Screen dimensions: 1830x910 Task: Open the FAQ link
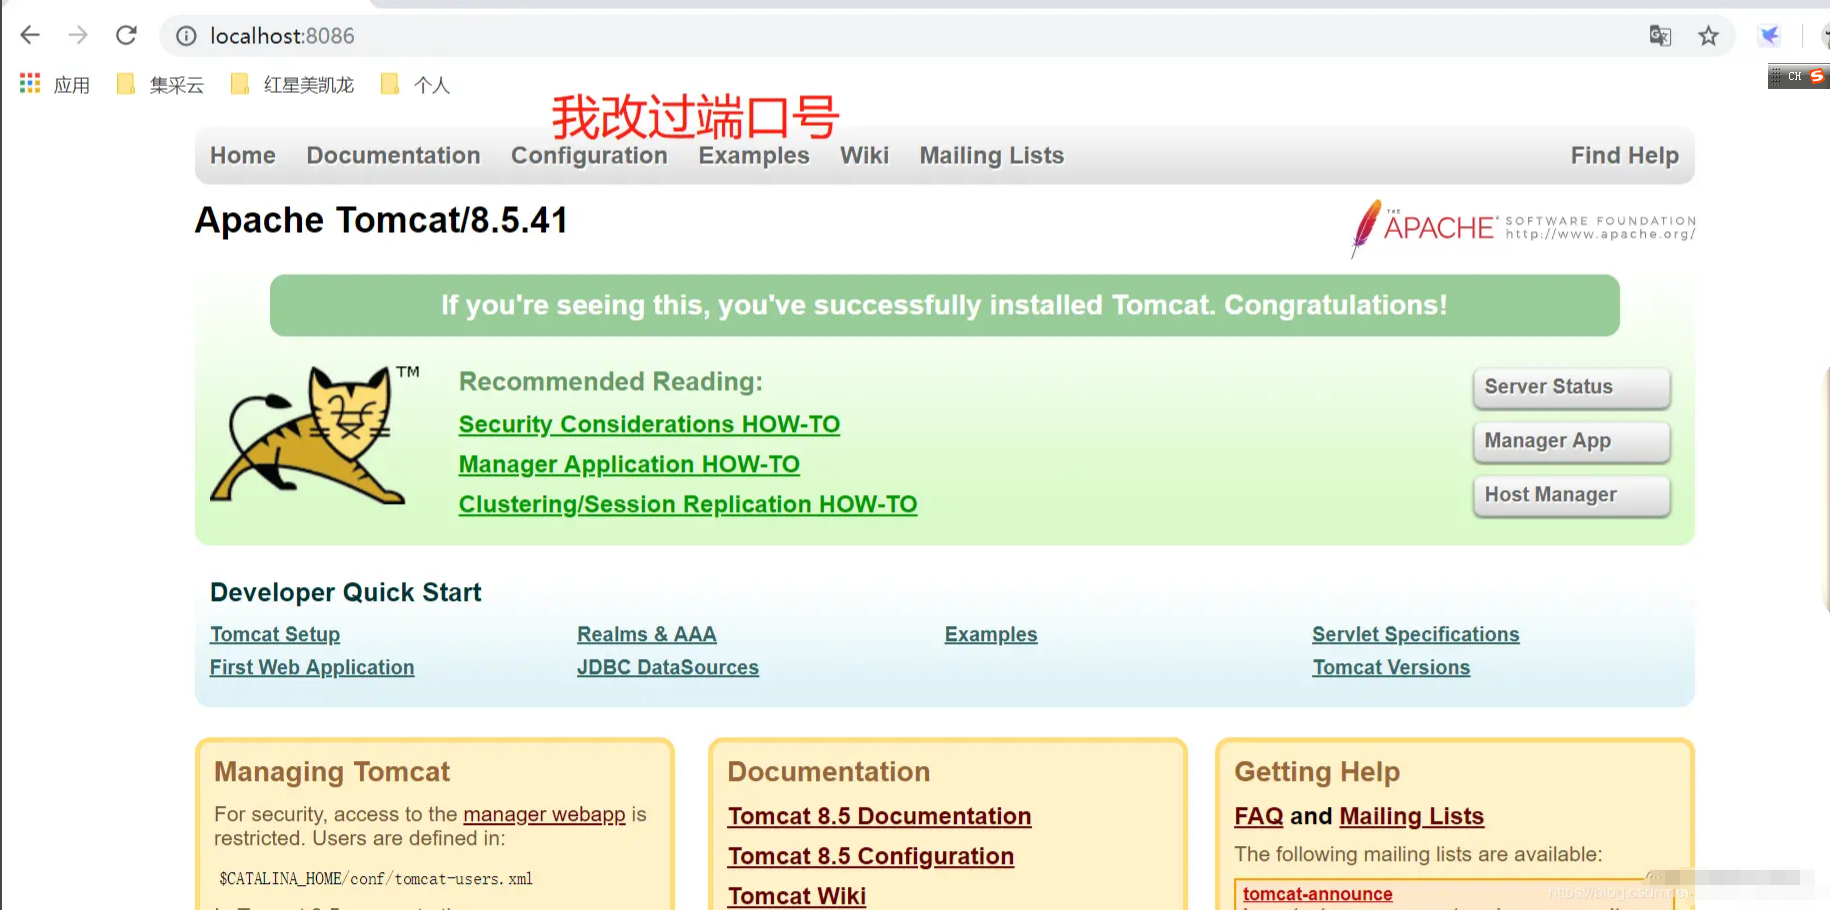pyautogui.click(x=1259, y=816)
